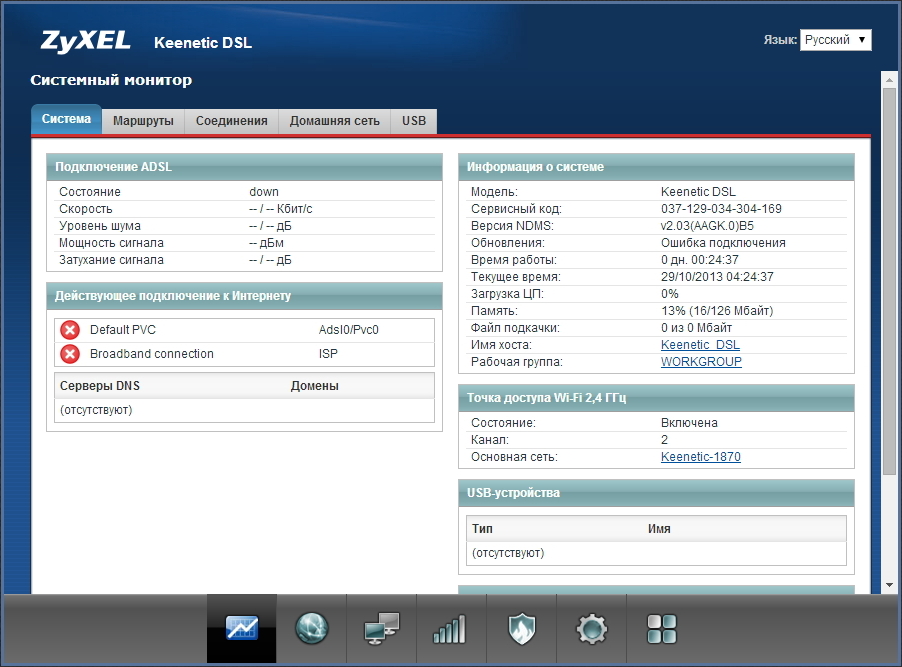902x667 pixels.
Task: Click the ZyXEL logo
Action: (85, 41)
